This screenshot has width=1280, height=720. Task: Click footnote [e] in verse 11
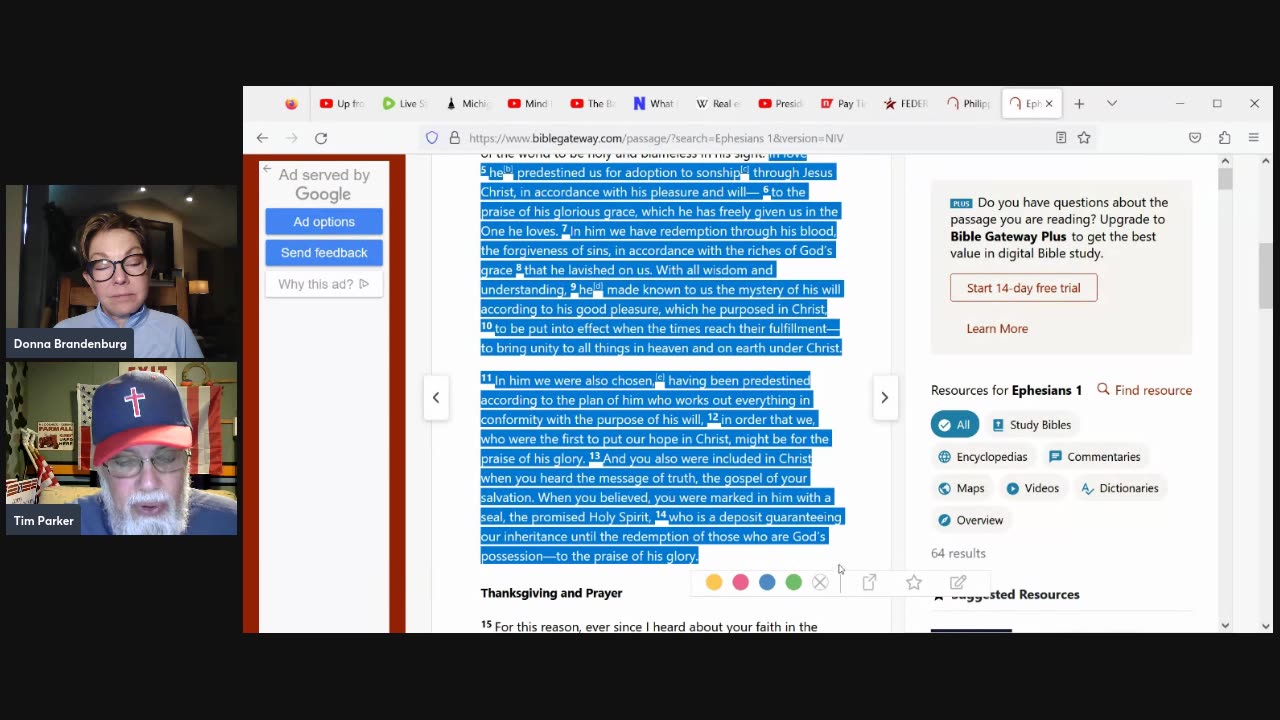pyautogui.click(x=660, y=379)
